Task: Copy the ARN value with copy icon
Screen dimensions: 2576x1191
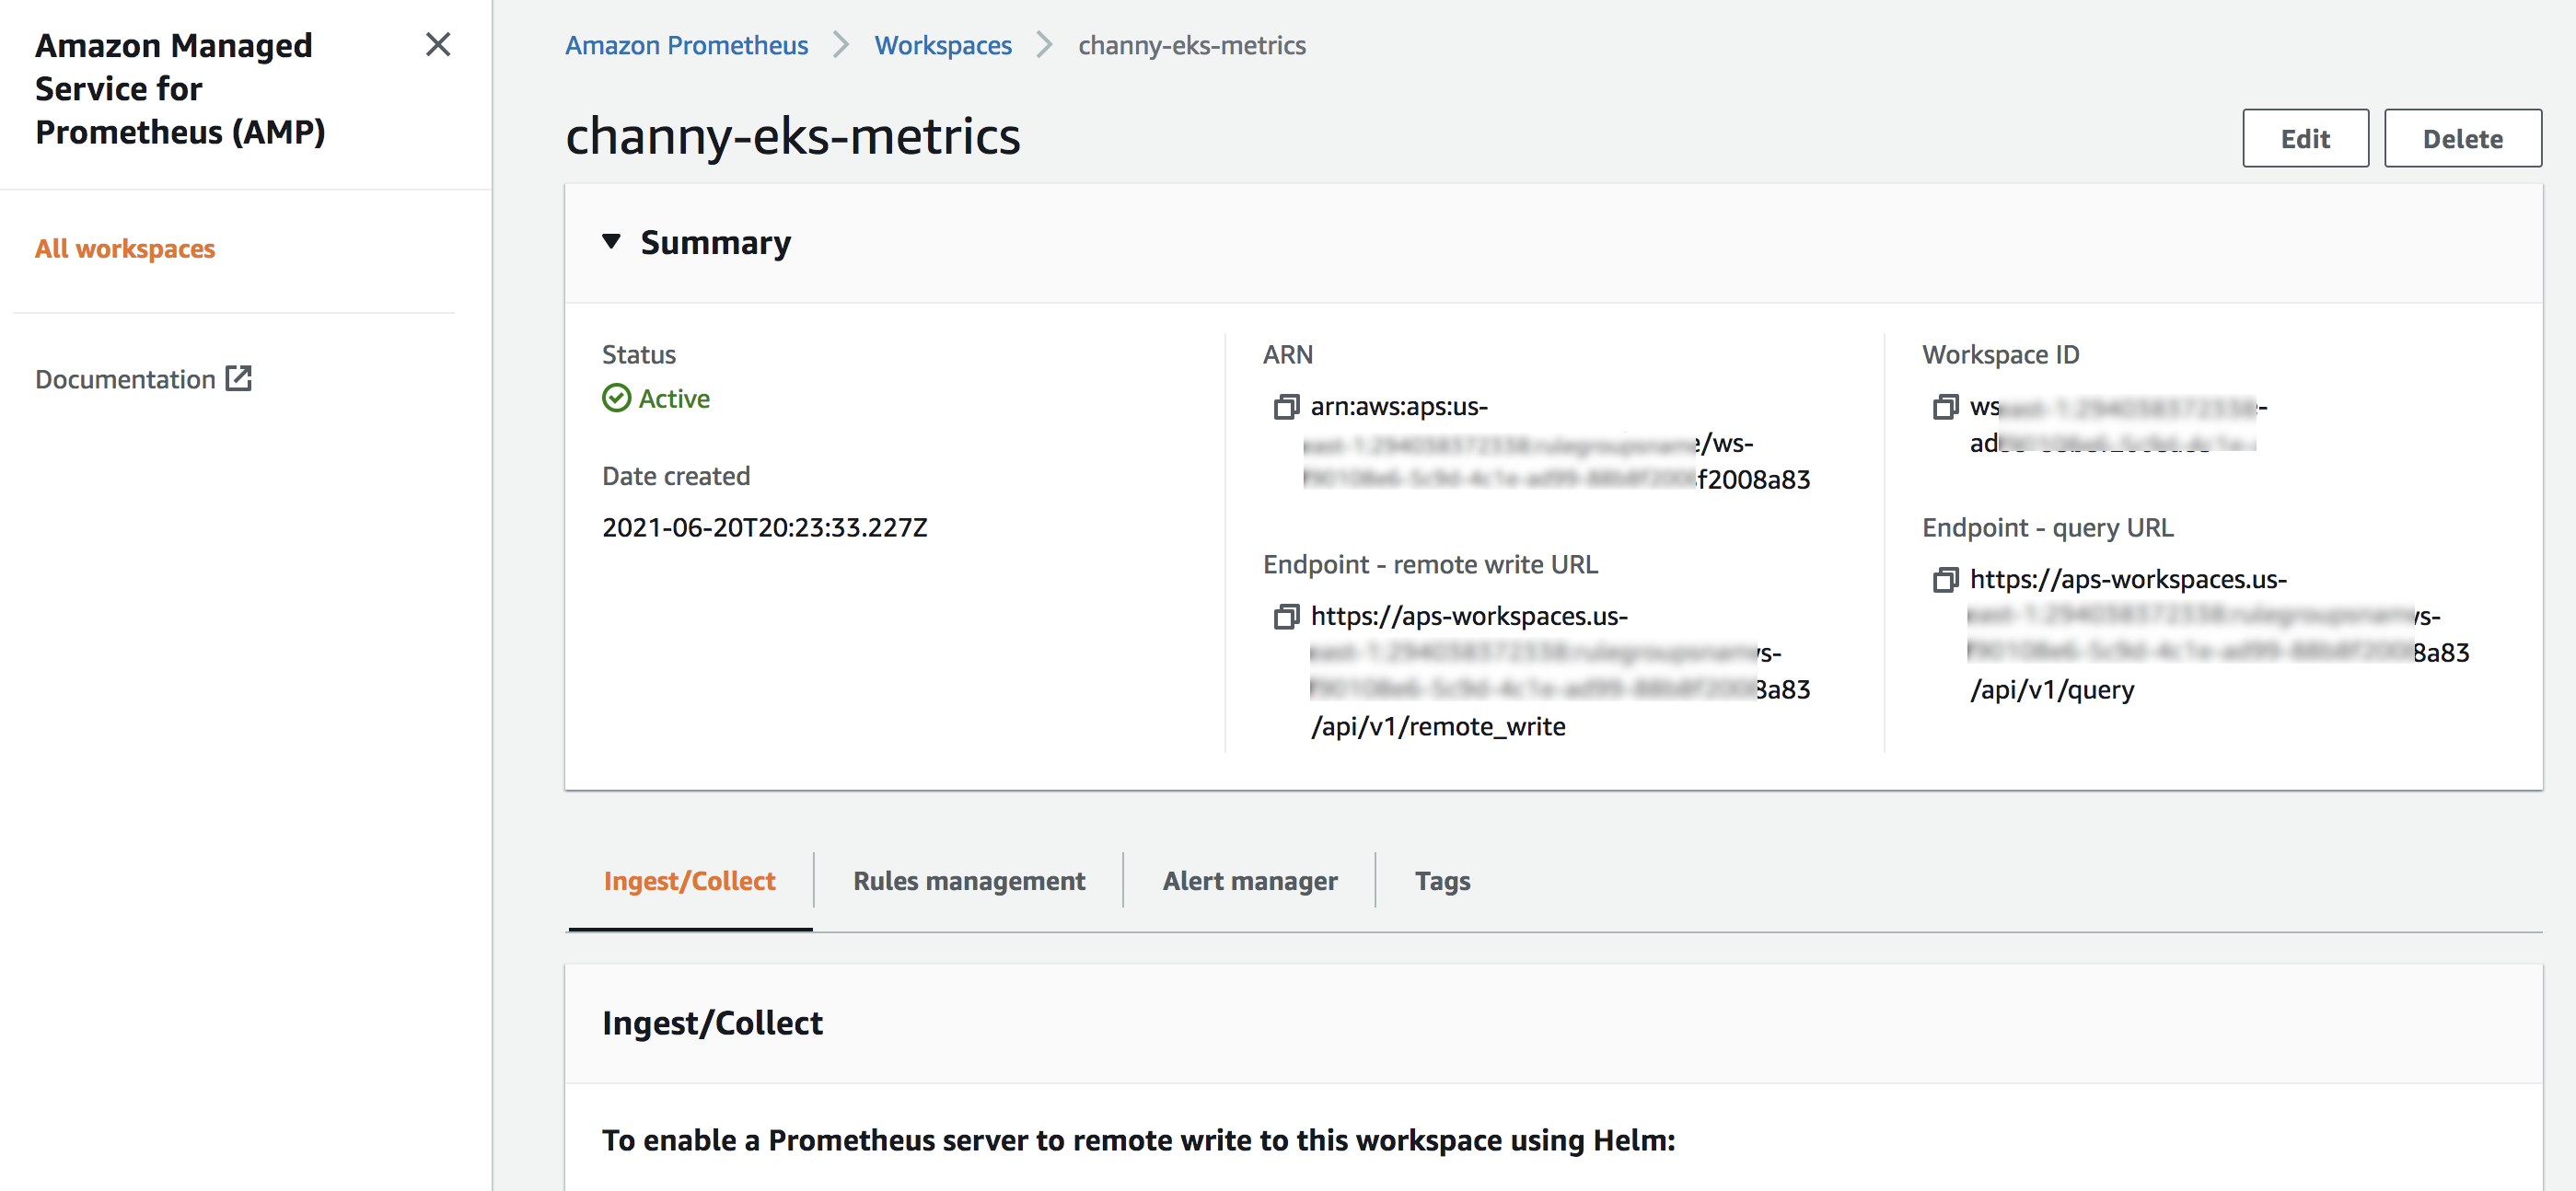Action: coord(1285,407)
